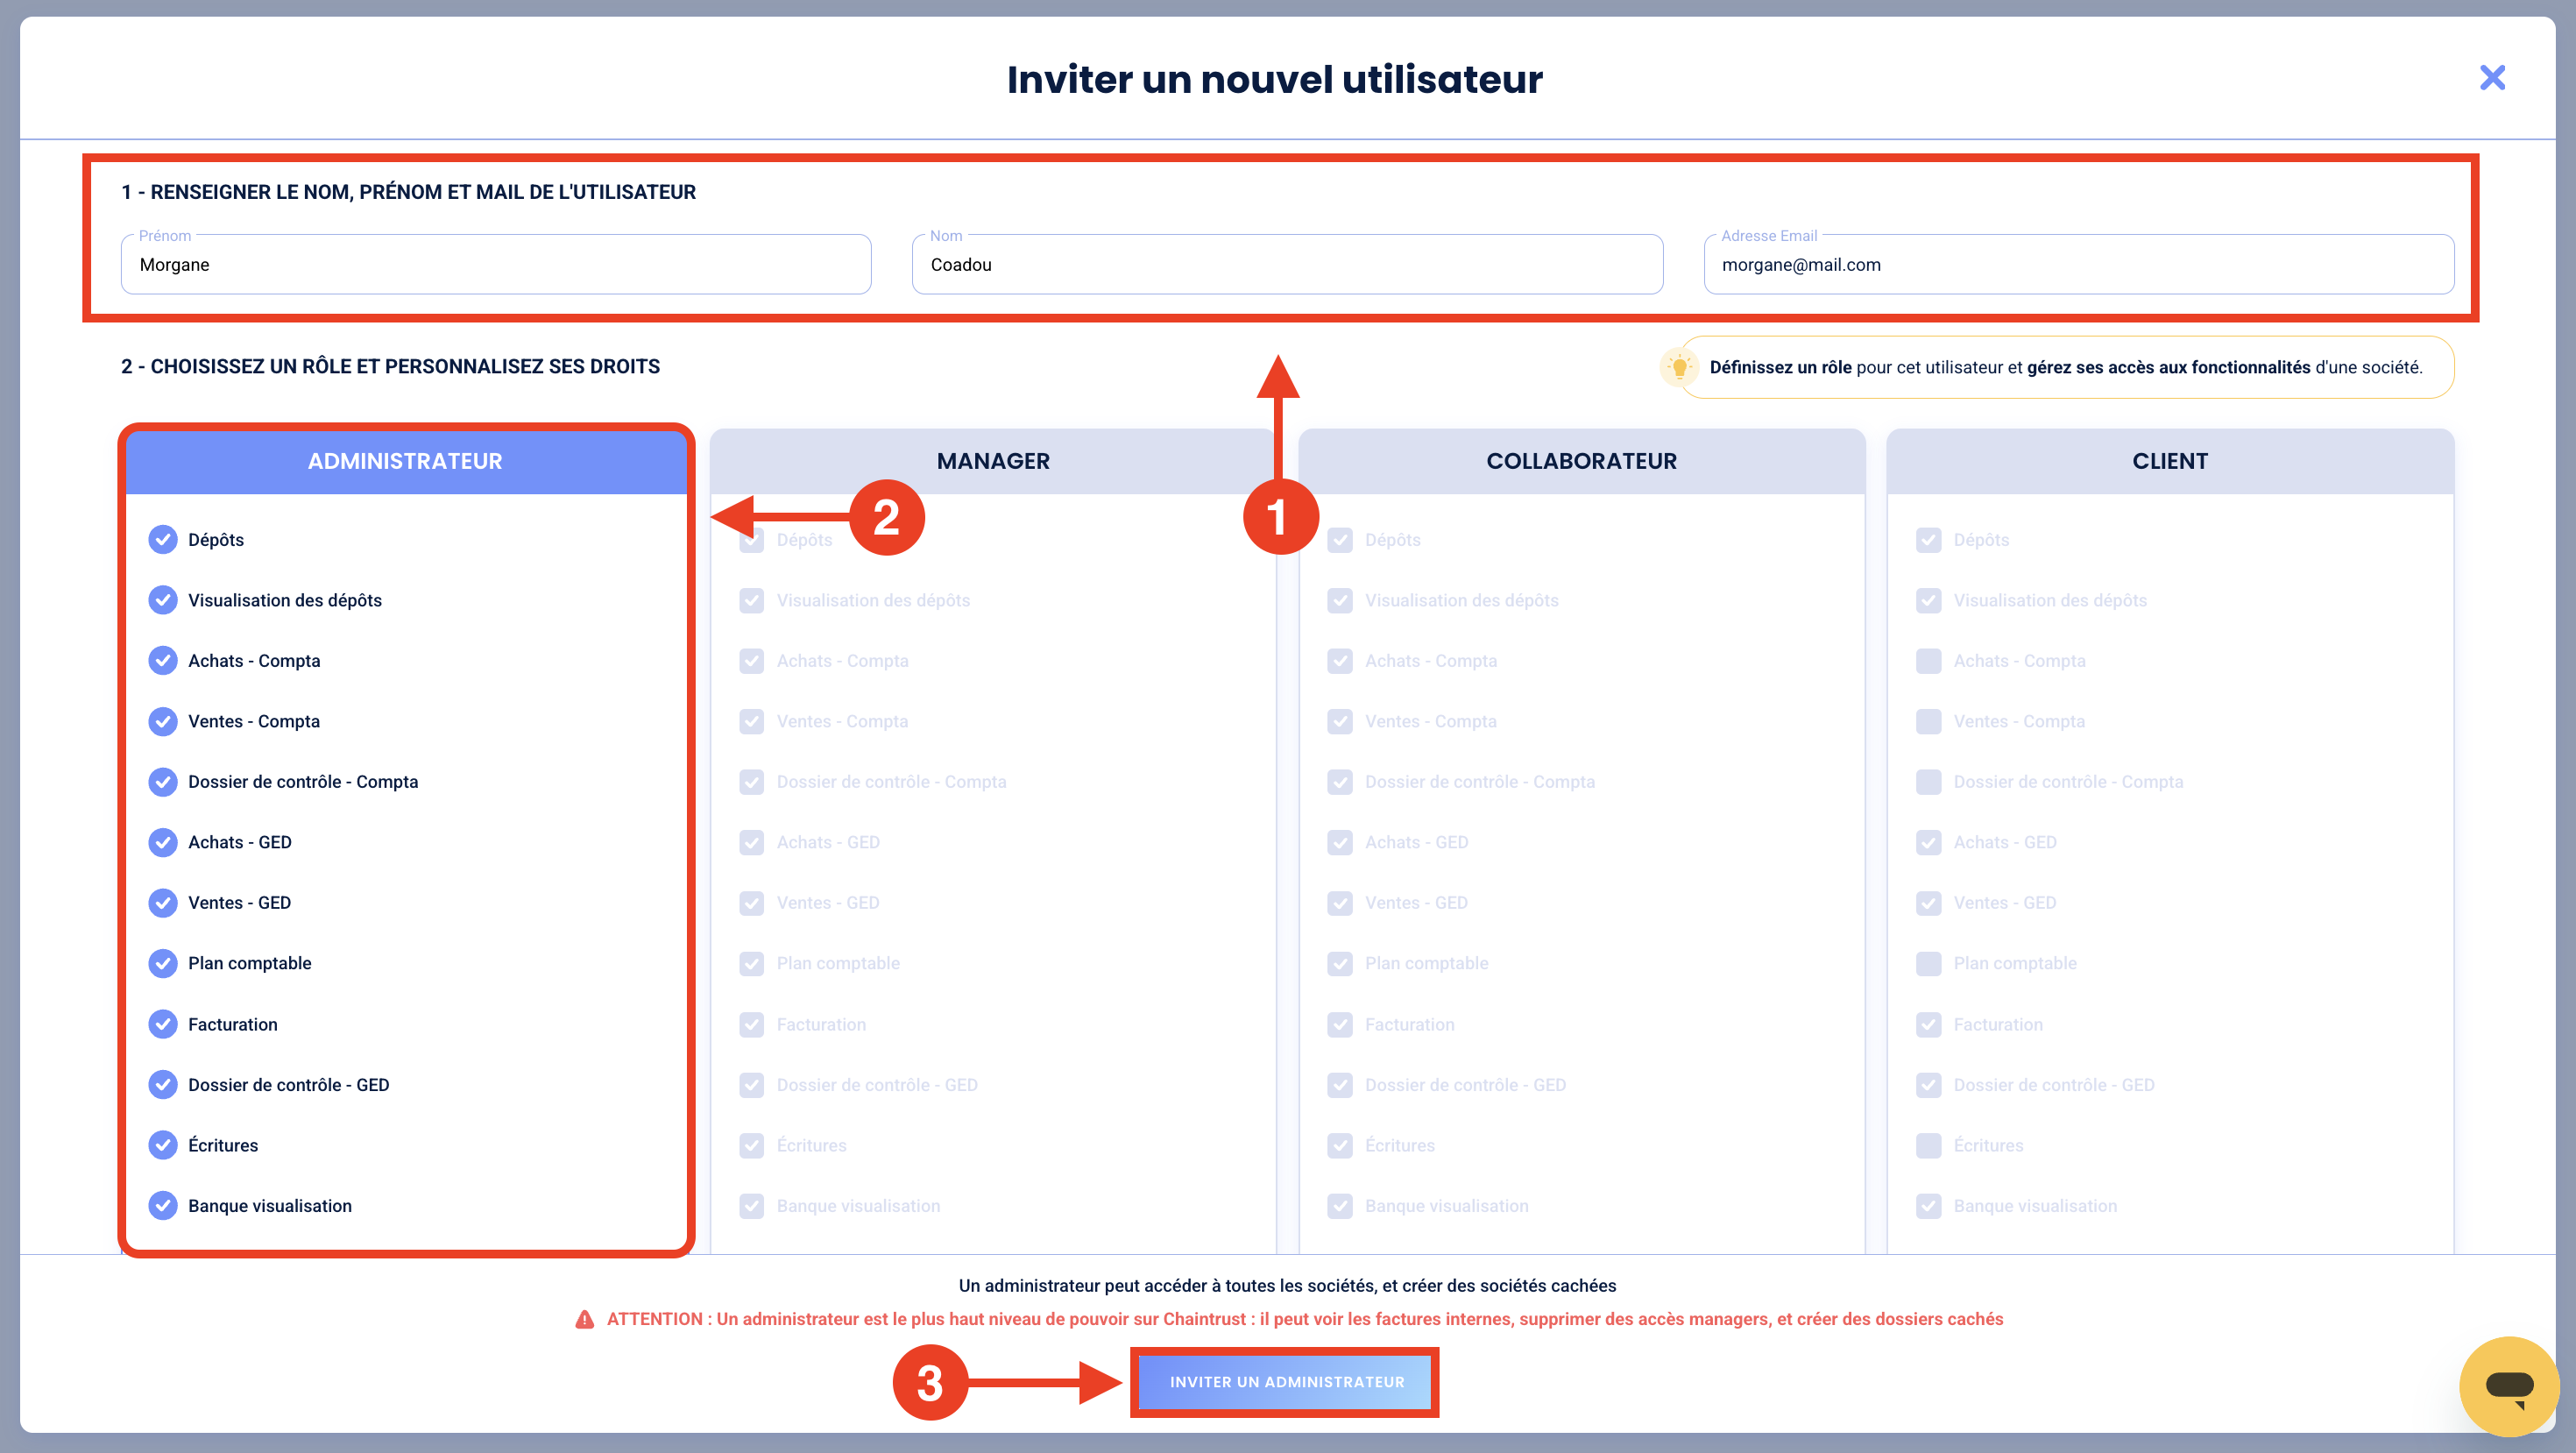Toggle Client Écritures checkbox
The width and height of the screenshot is (2576, 1453).
tap(1929, 1146)
